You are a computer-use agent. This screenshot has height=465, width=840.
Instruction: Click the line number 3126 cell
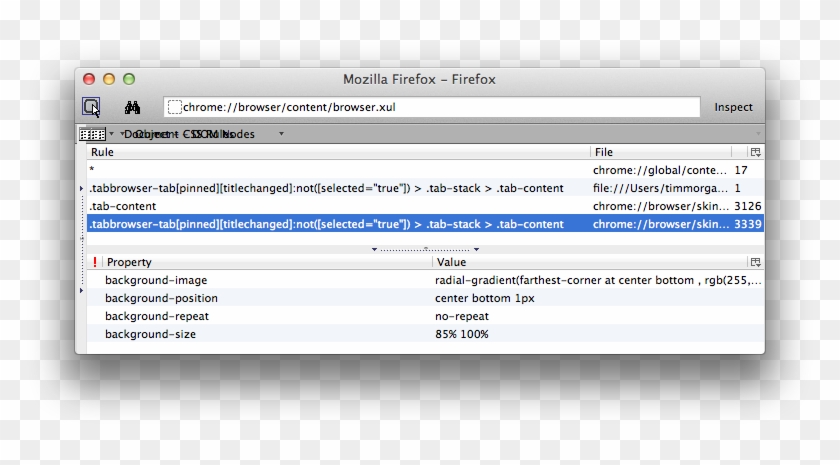pyautogui.click(x=747, y=206)
